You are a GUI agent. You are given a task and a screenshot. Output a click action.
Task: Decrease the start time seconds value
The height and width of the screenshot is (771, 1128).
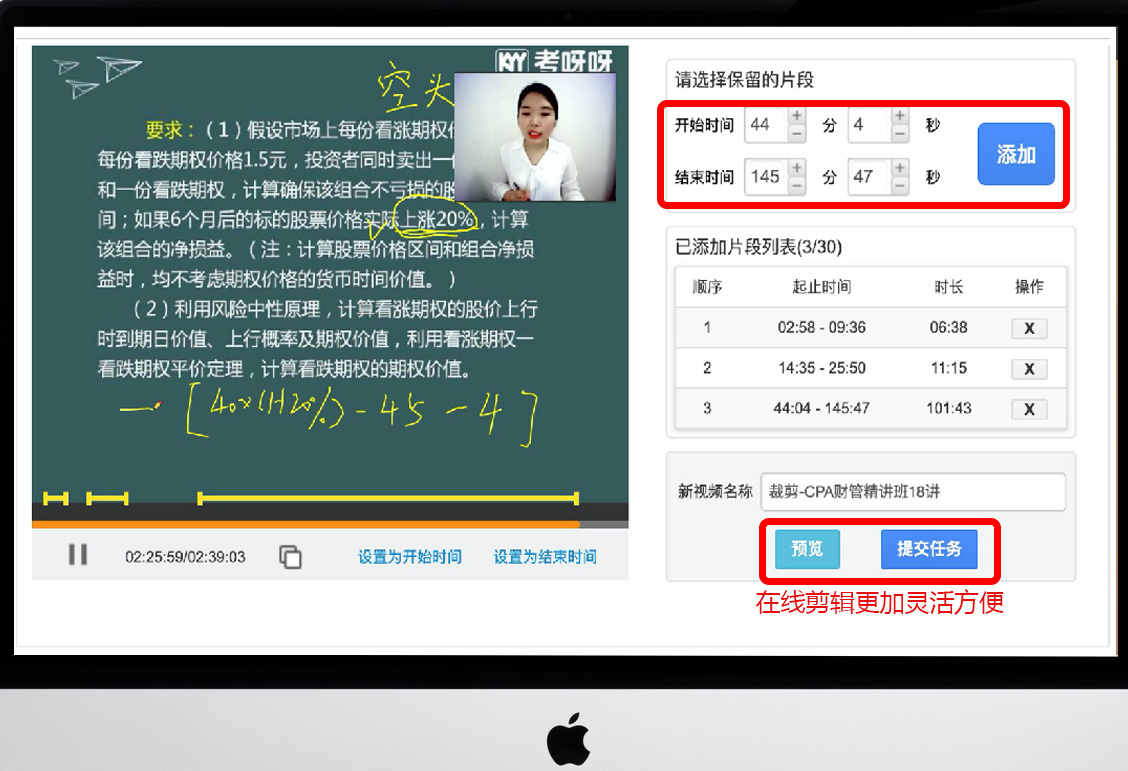tap(900, 133)
